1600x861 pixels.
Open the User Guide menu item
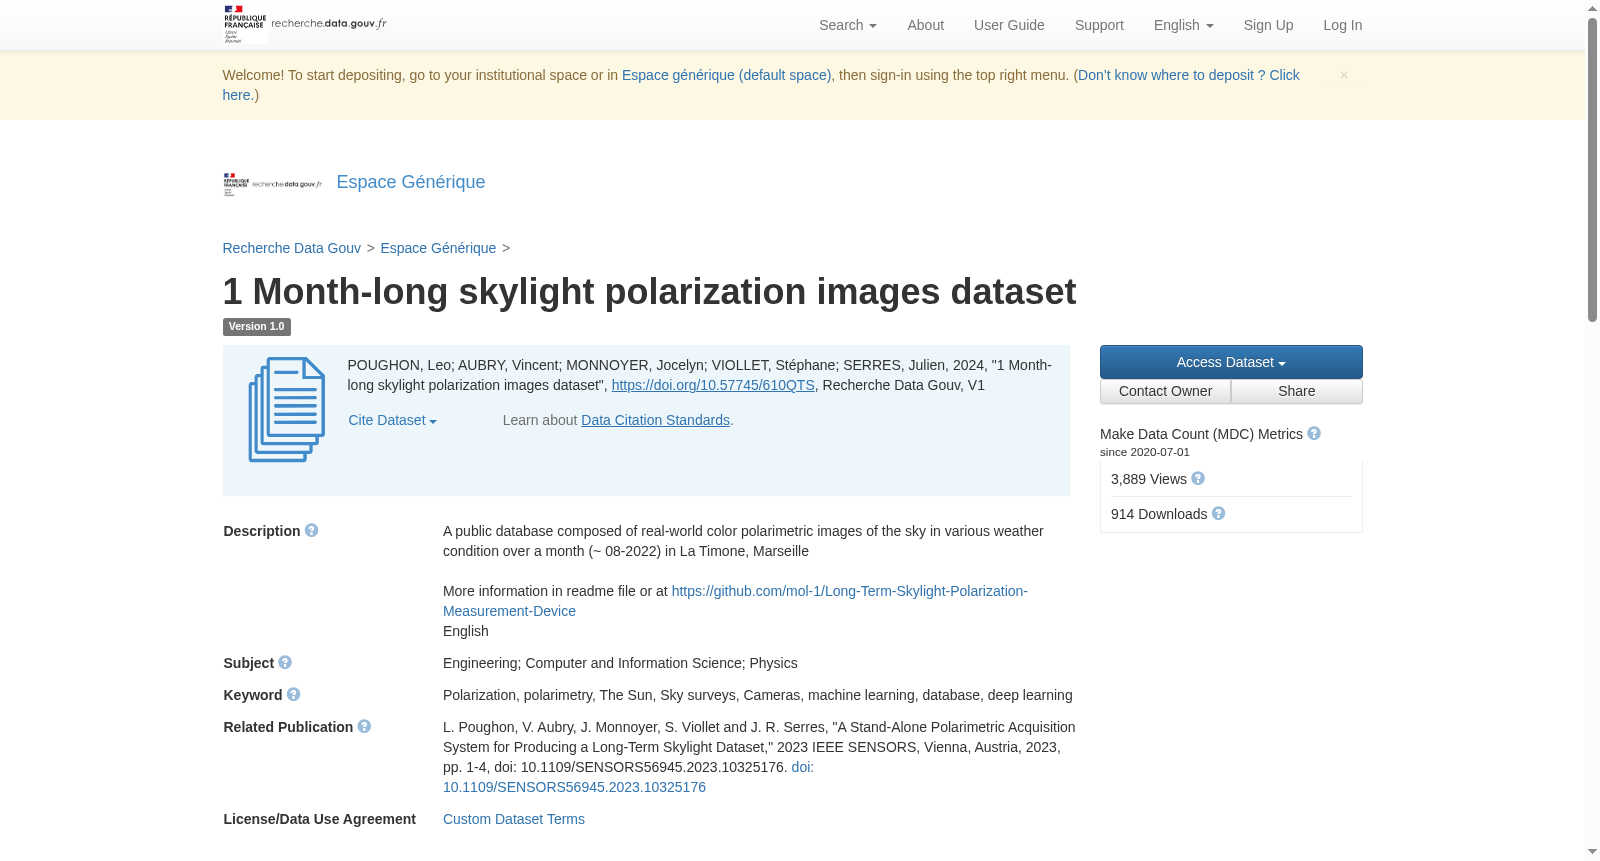(1009, 25)
